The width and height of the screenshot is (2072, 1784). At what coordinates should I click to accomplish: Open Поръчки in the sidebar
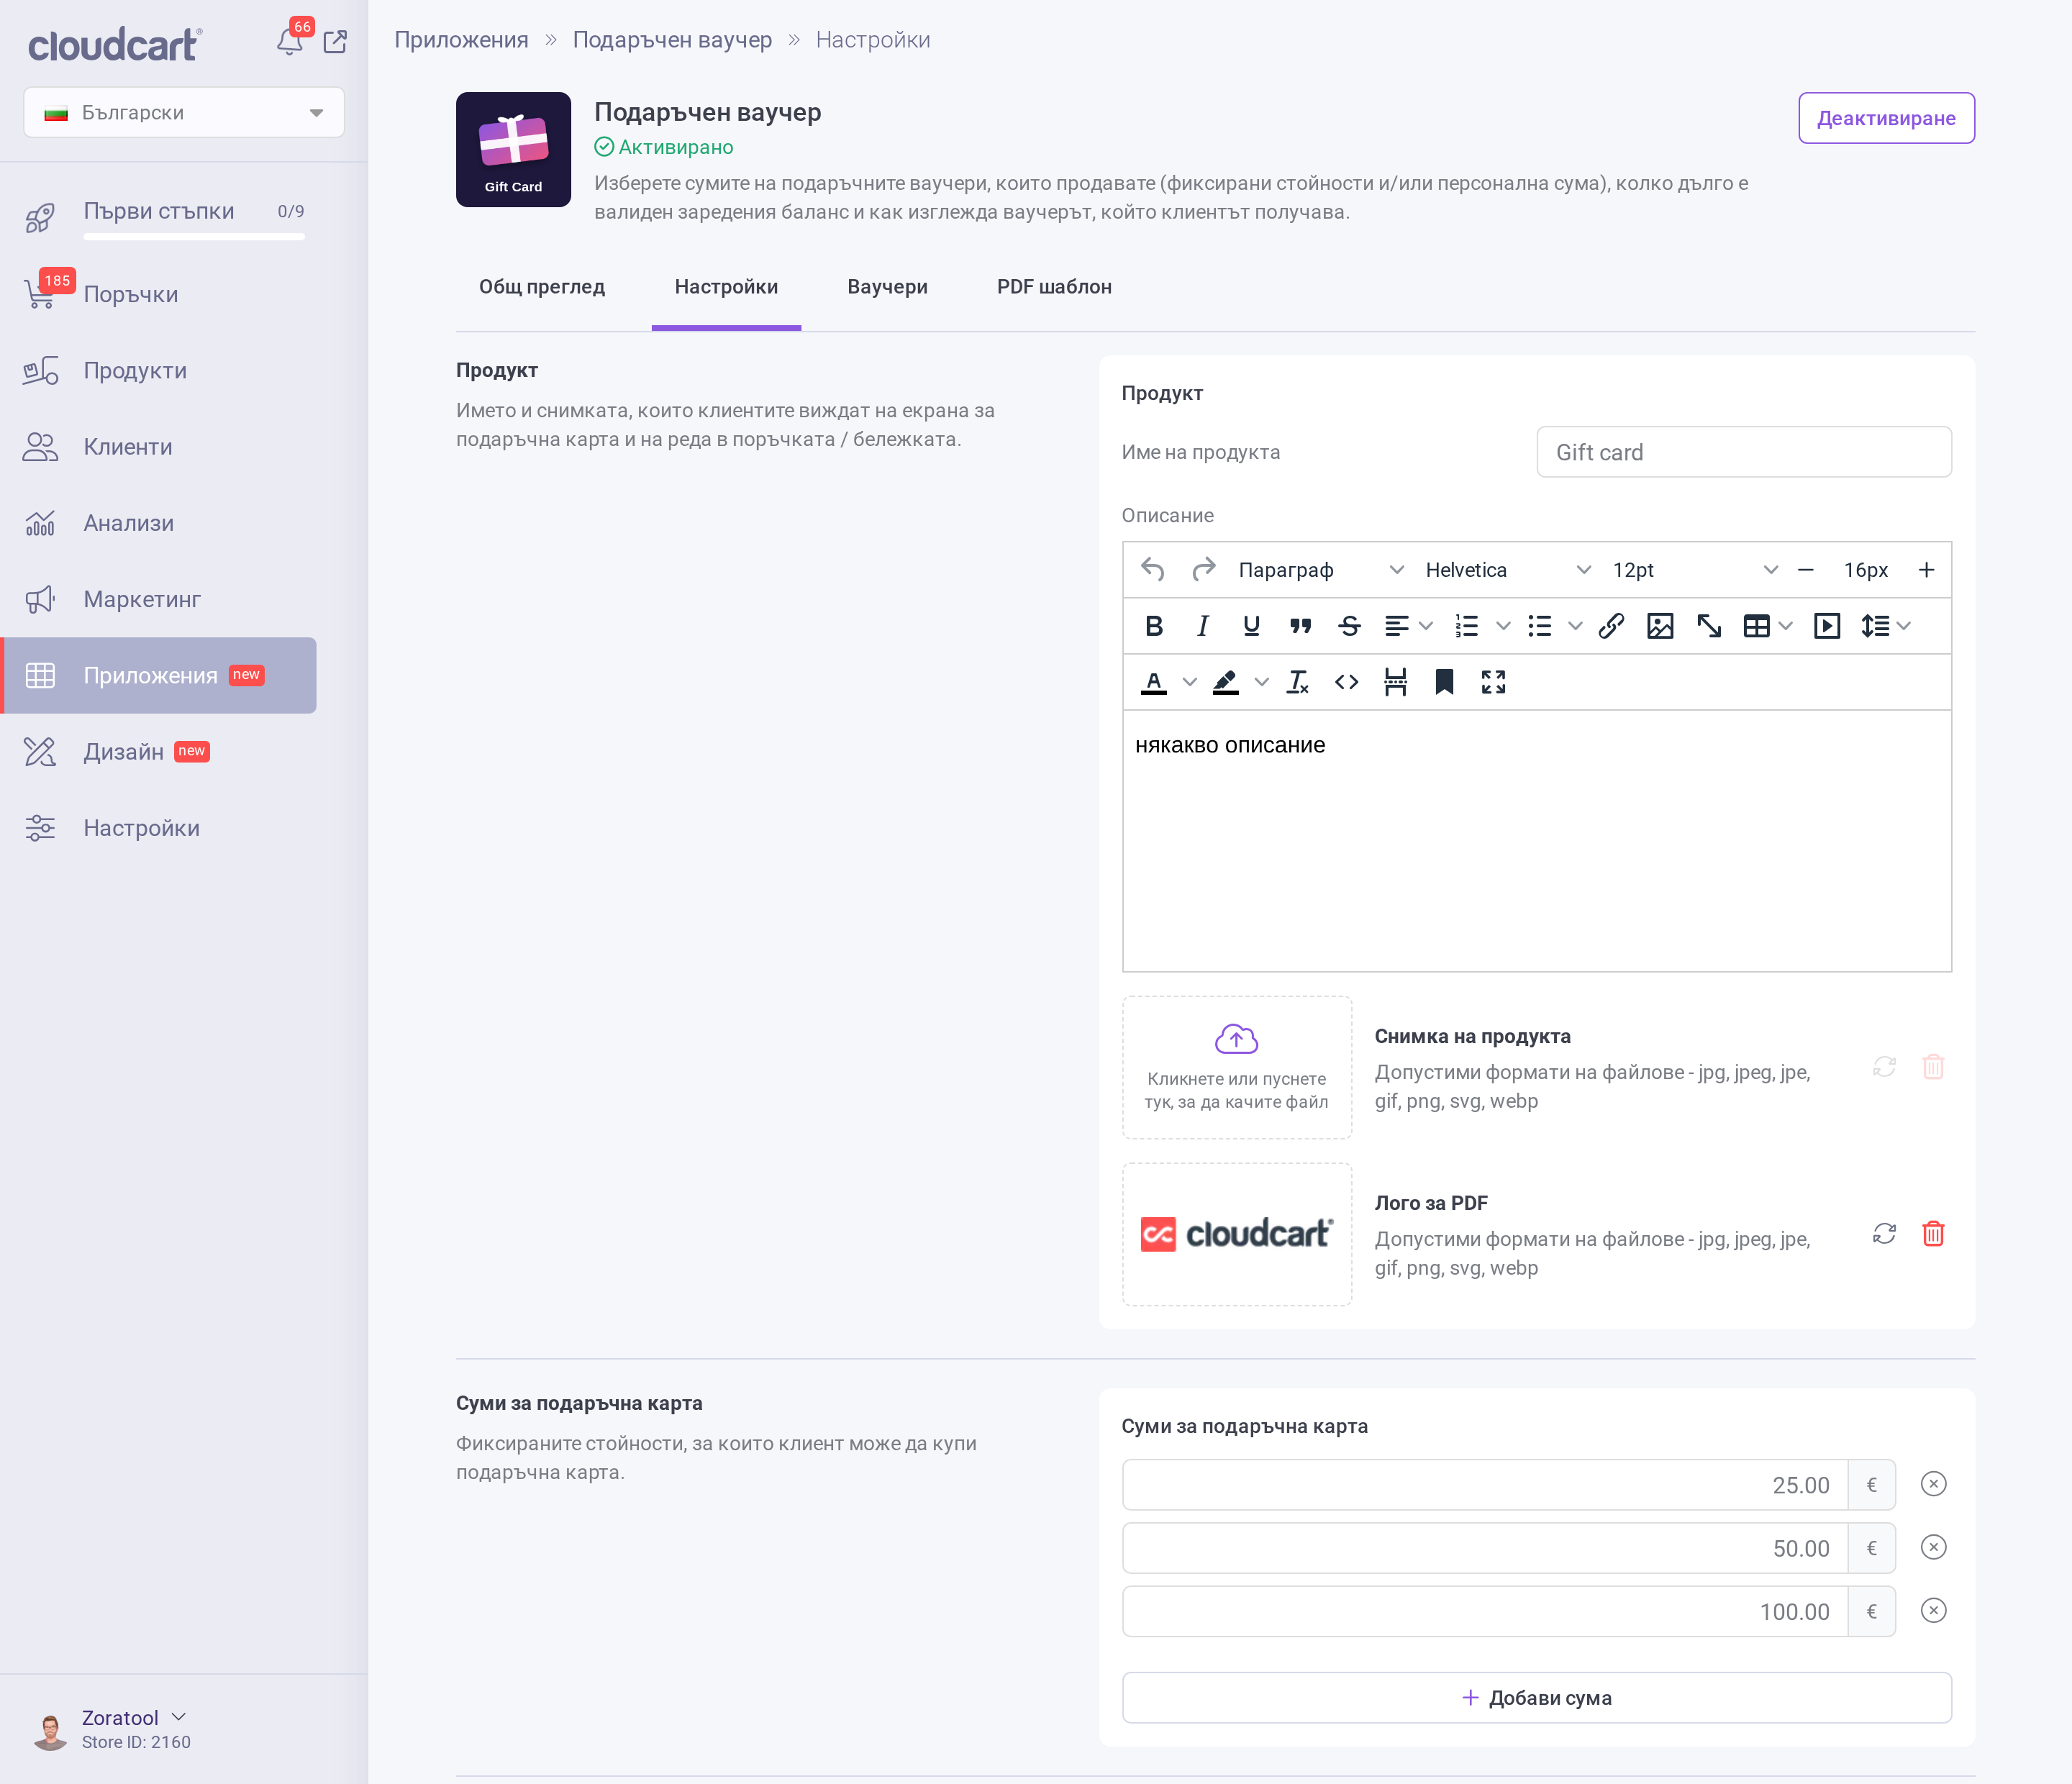130,294
